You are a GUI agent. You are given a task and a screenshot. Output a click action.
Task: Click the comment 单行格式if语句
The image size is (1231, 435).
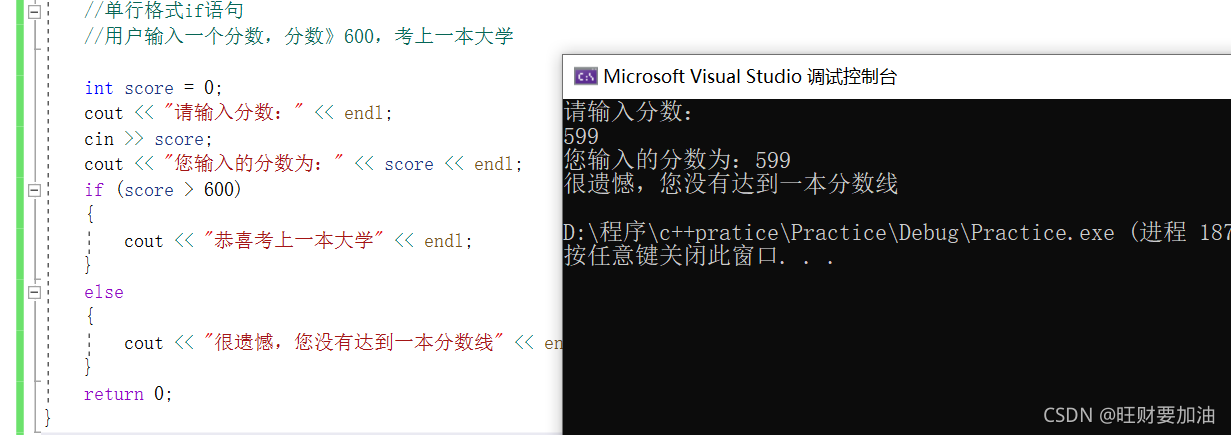164,12
